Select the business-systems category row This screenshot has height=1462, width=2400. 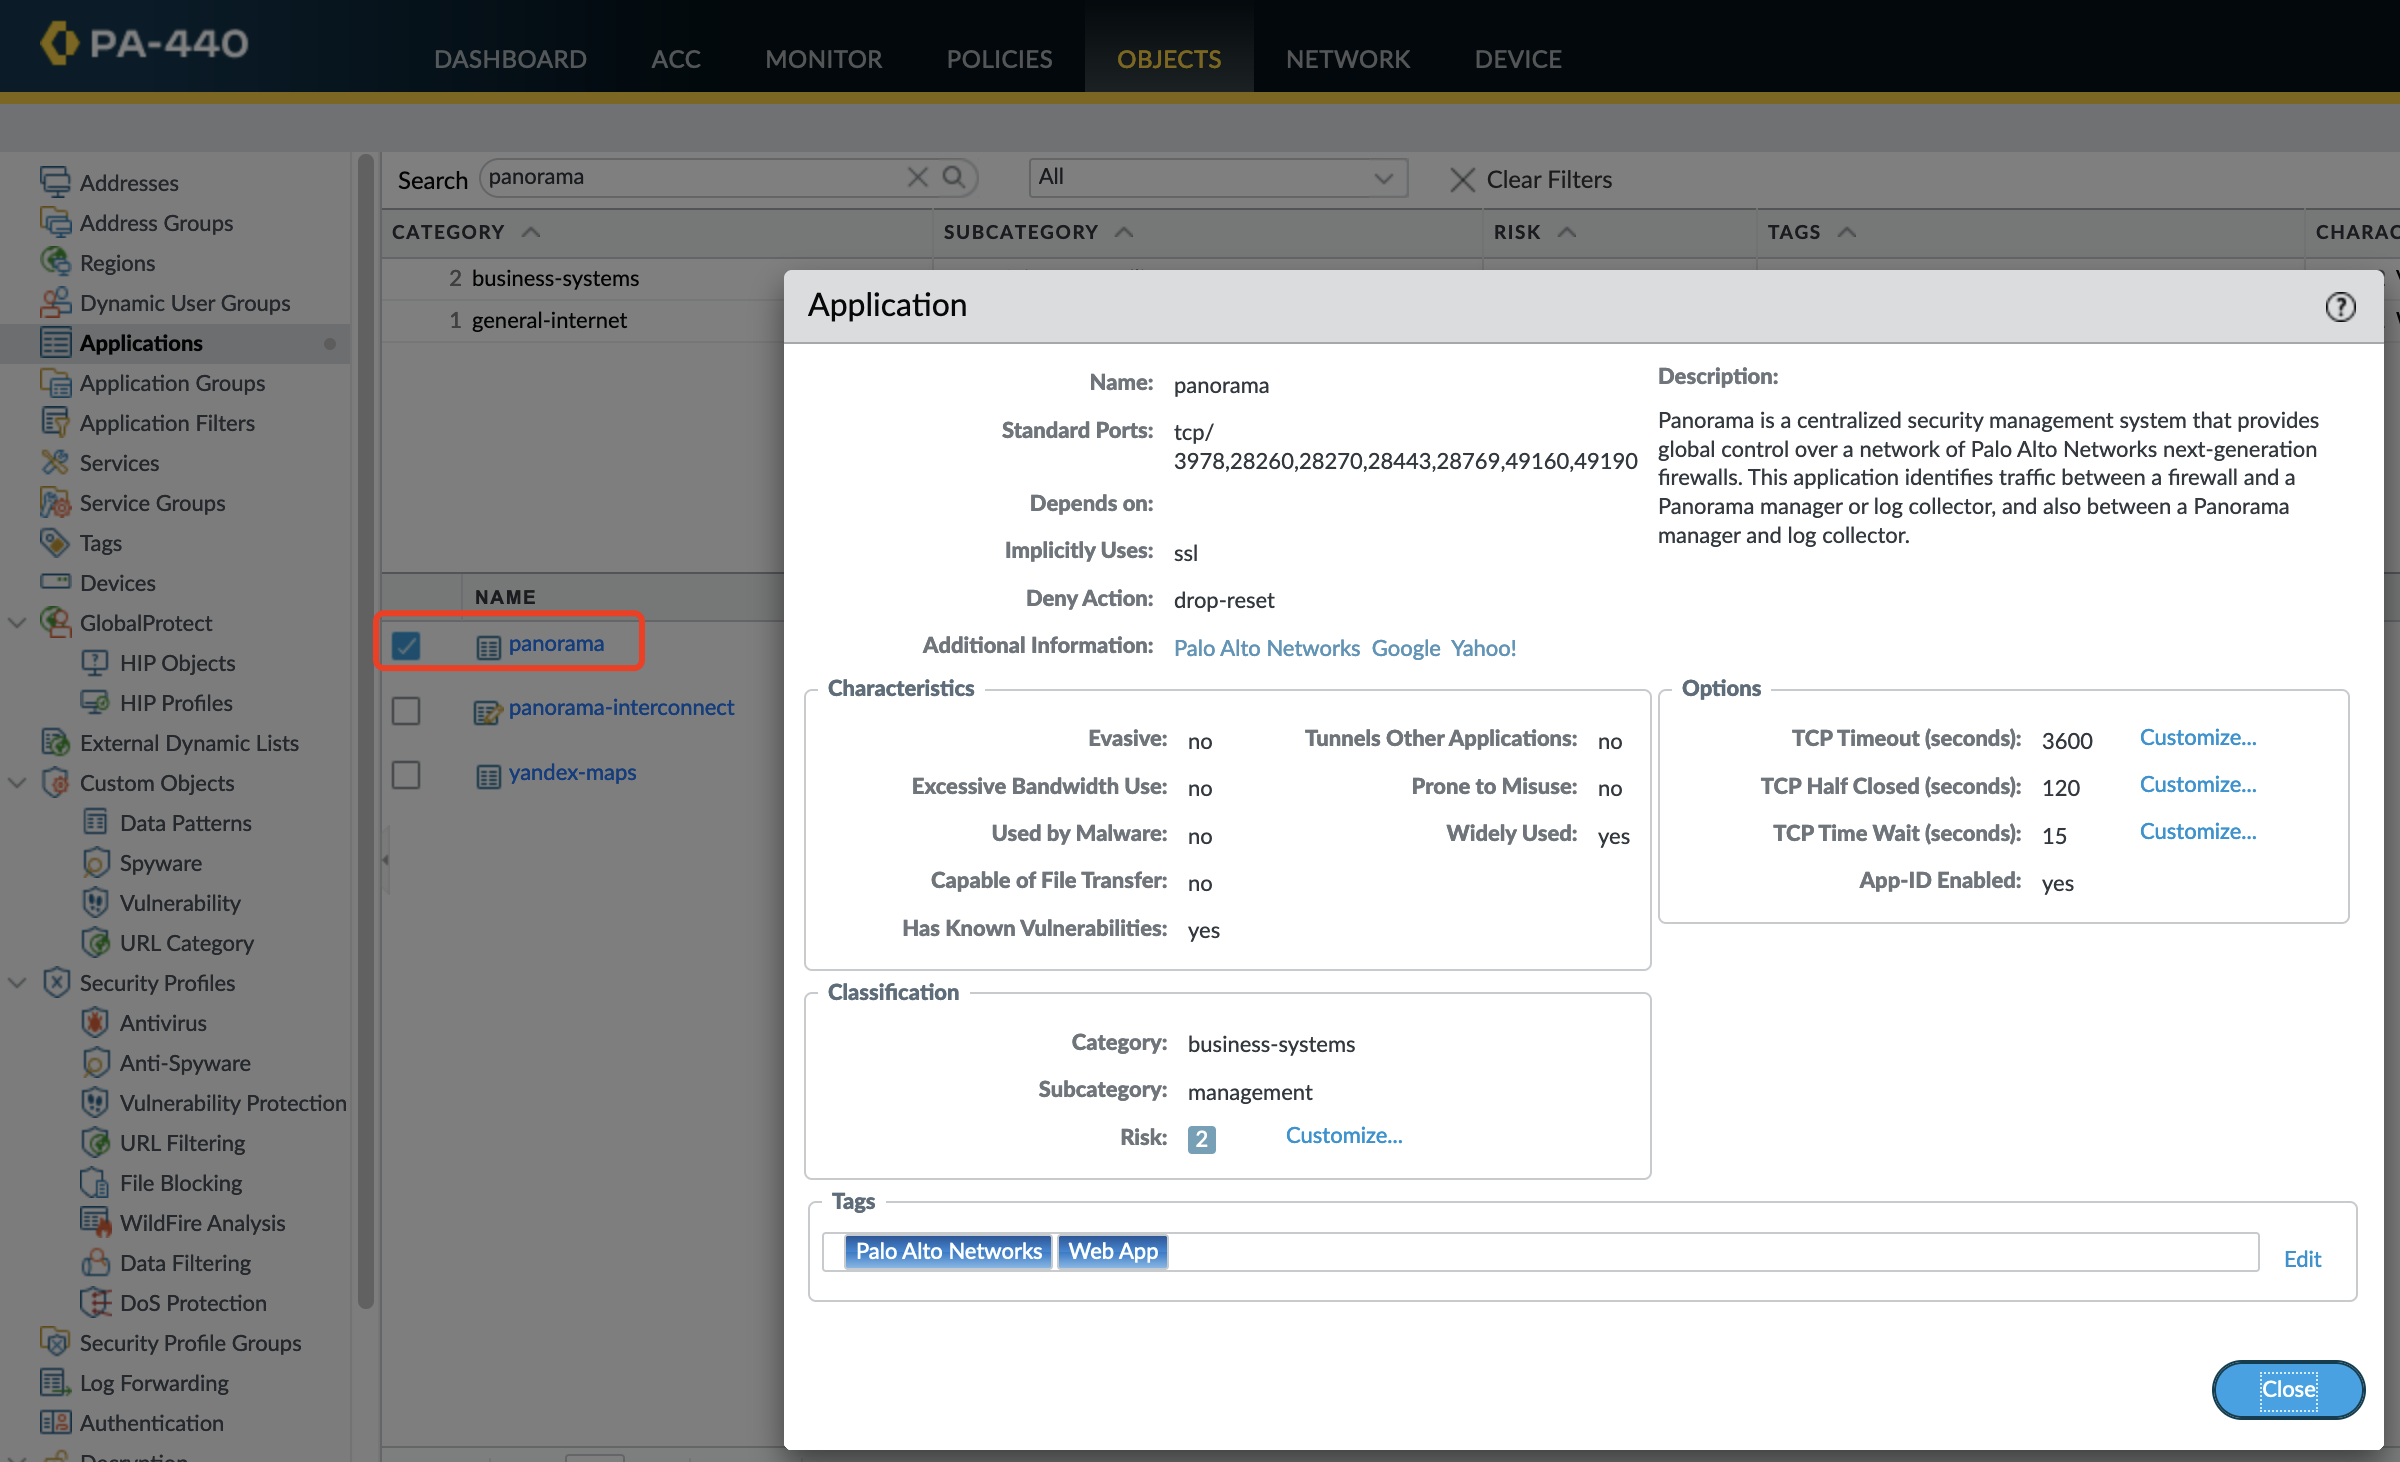point(582,278)
